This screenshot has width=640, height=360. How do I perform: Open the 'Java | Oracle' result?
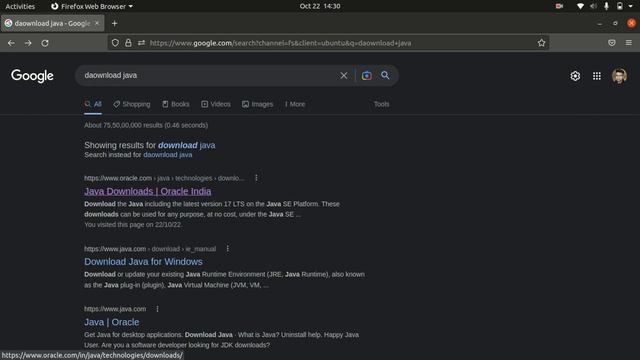(111, 322)
